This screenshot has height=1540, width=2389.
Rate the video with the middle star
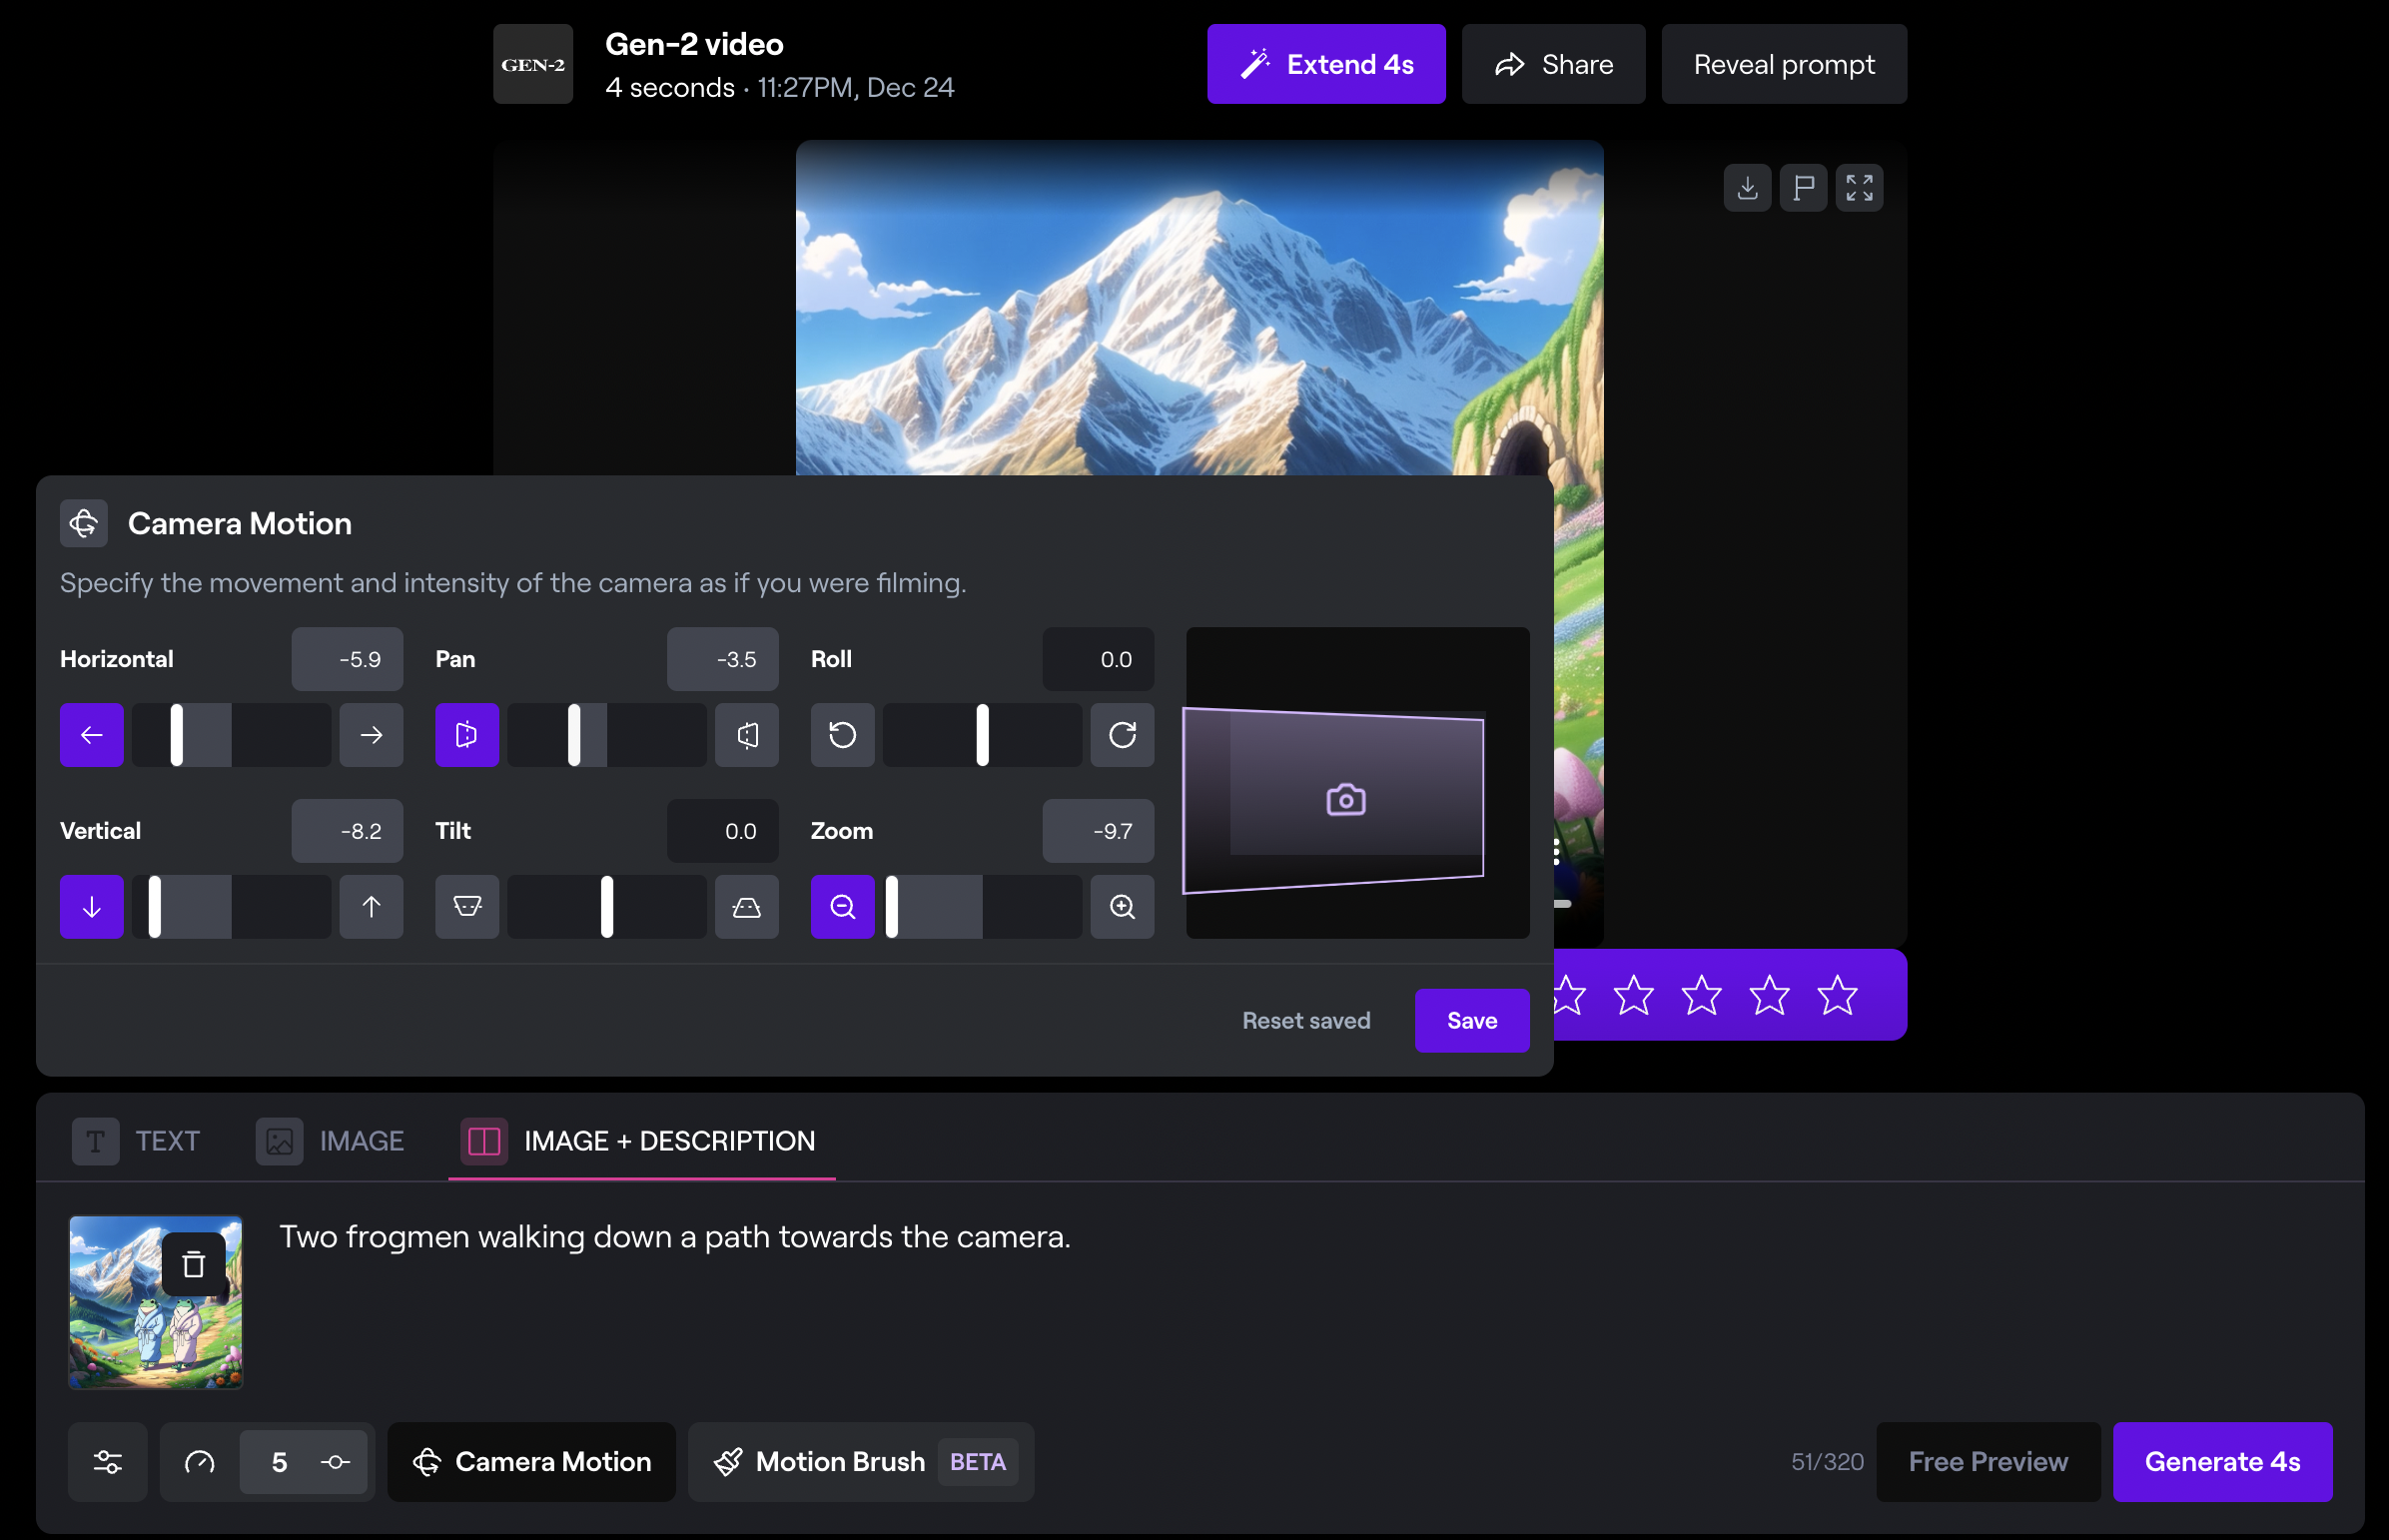click(1701, 995)
